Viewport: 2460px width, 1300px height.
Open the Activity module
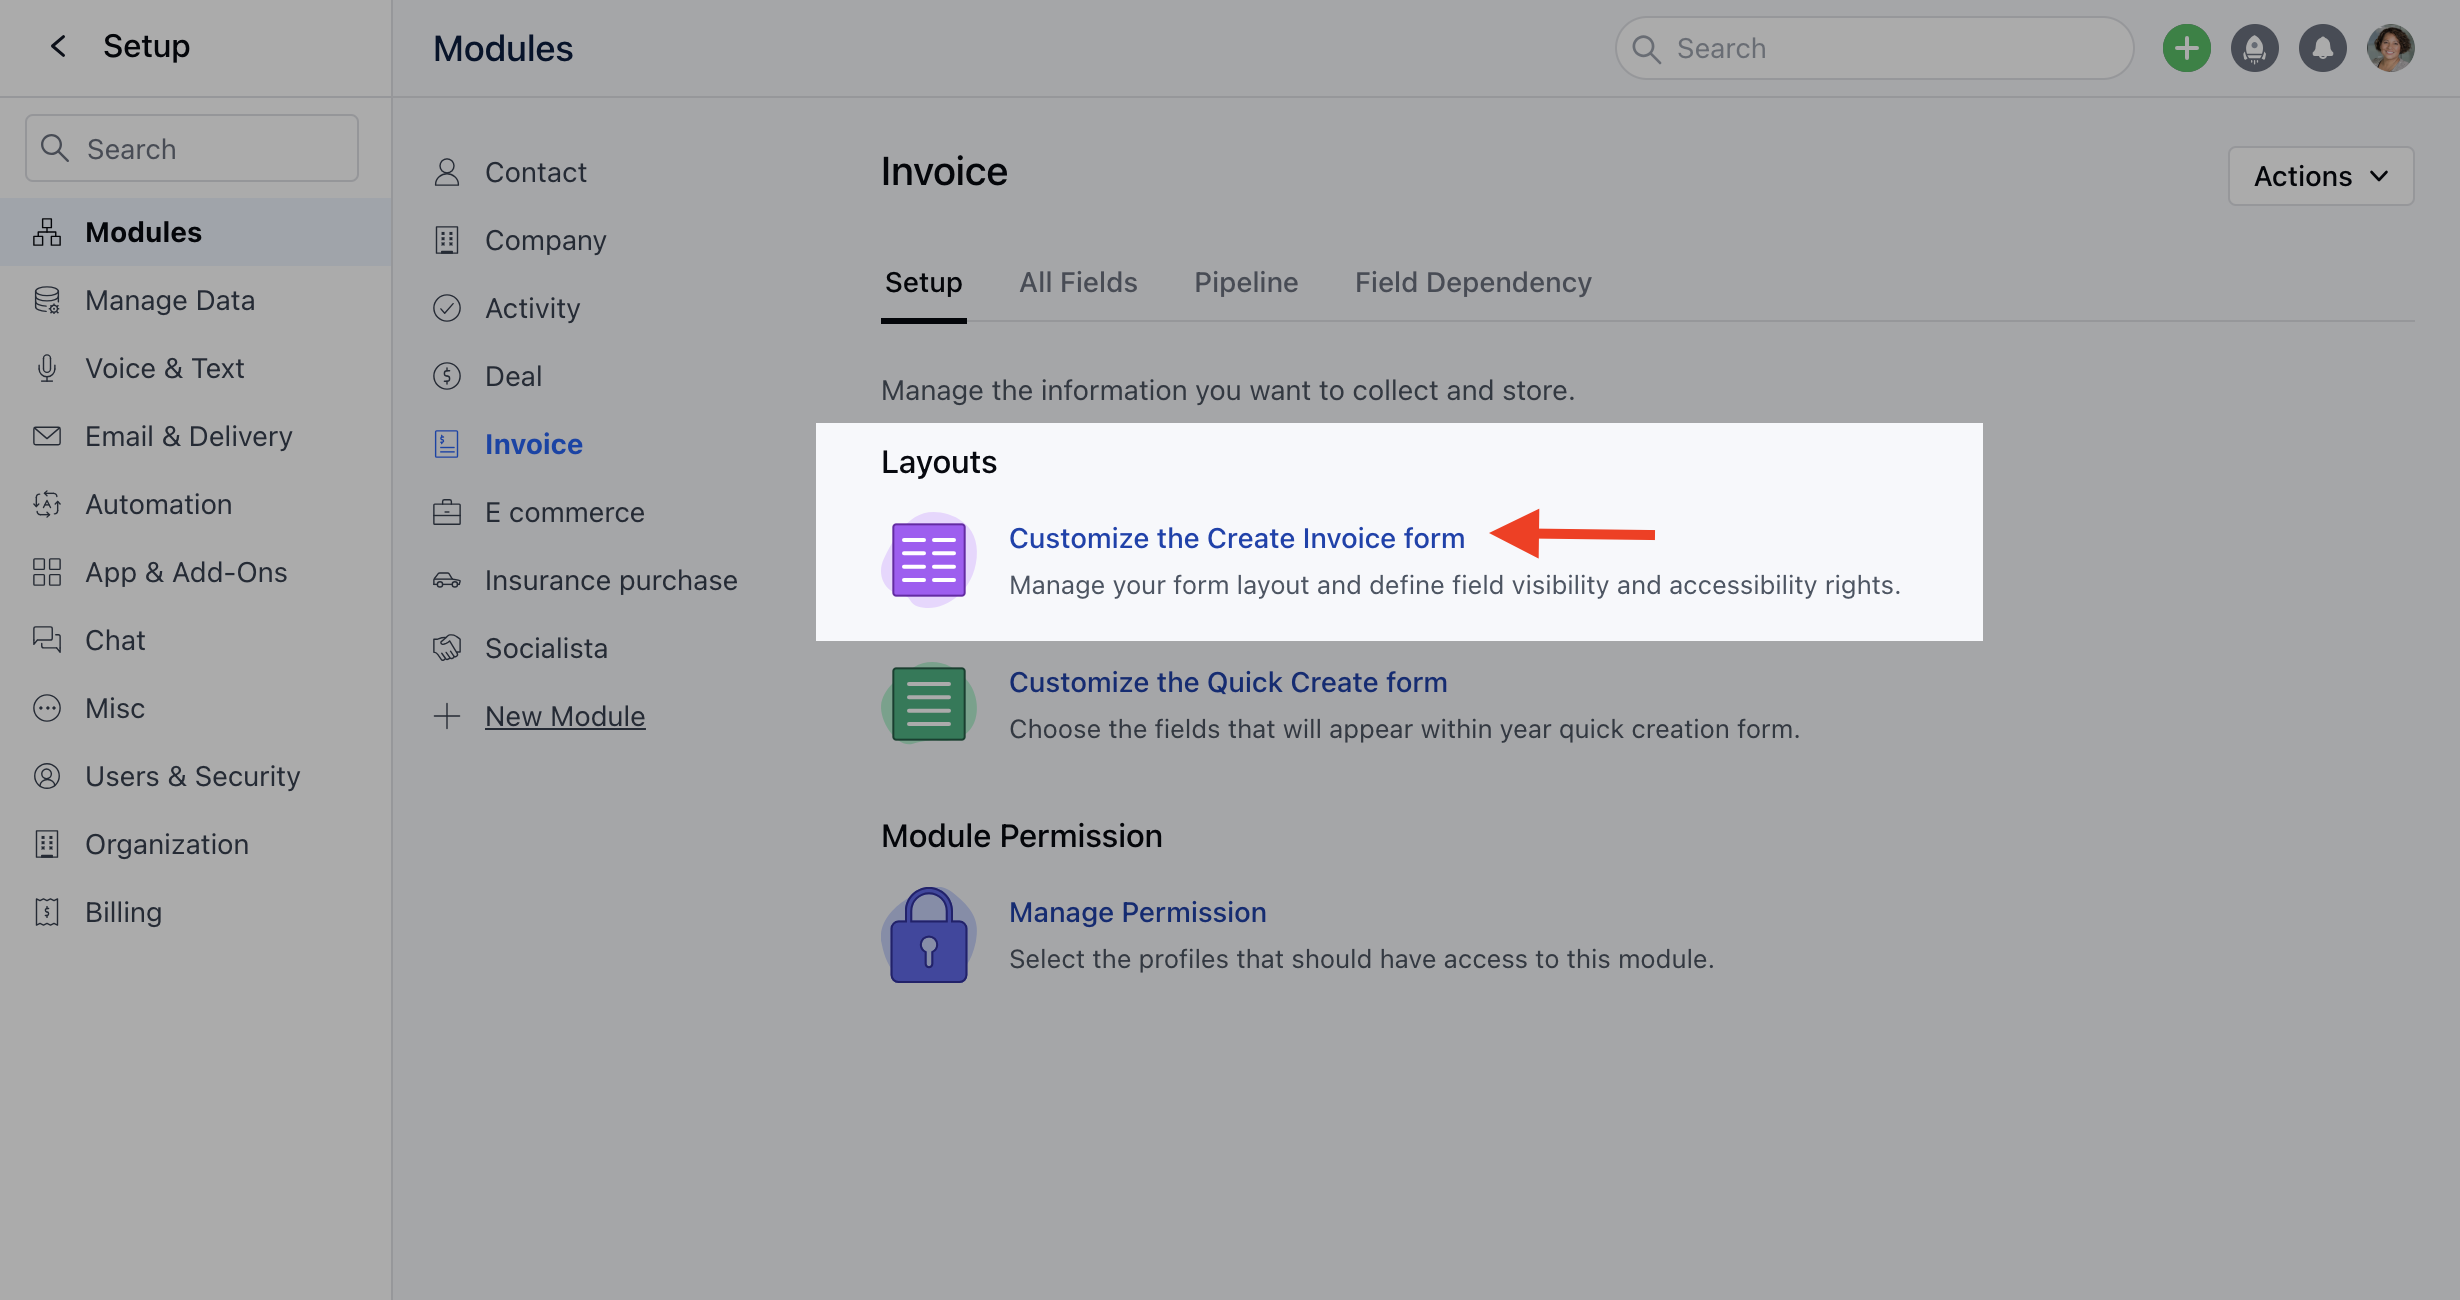(x=532, y=308)
